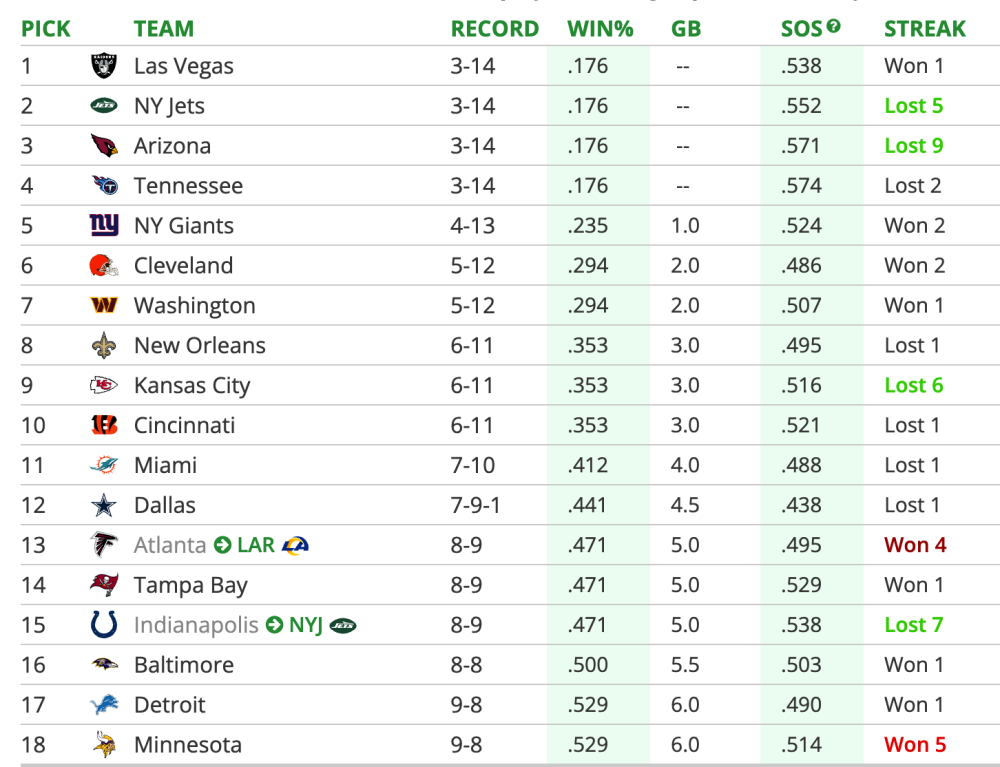Click the Kansas City Chiefs logo
The width and height of the screenshot is (1000, 767).
point(104,386)
